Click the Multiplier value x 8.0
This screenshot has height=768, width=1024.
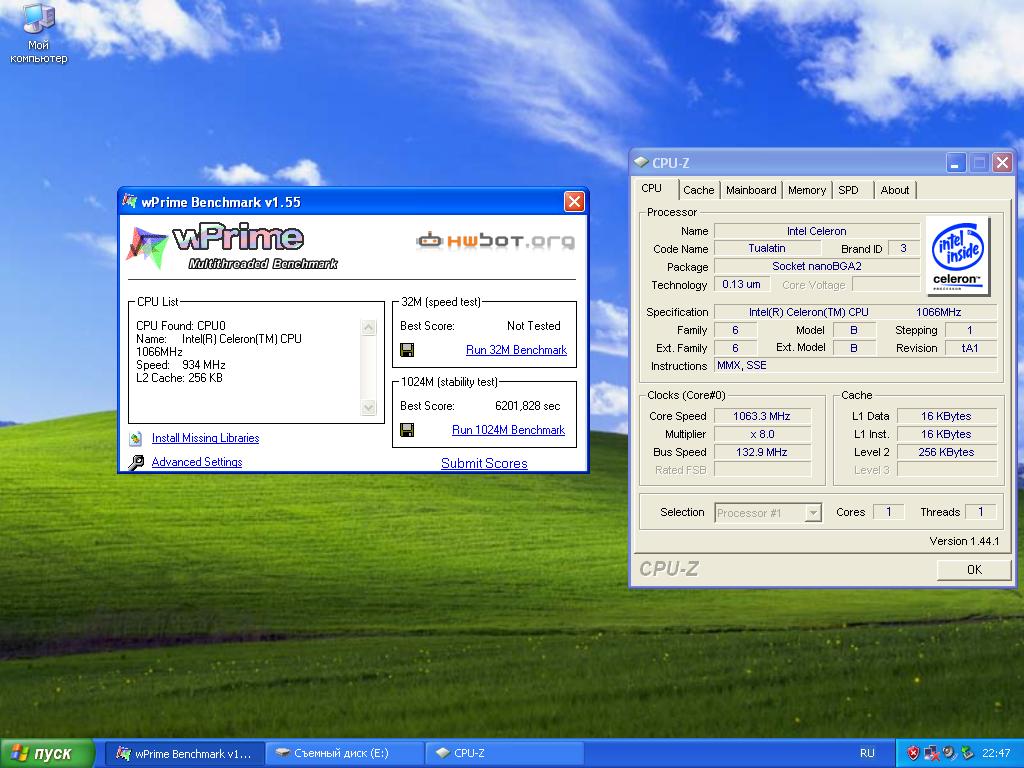click(761, 434)
